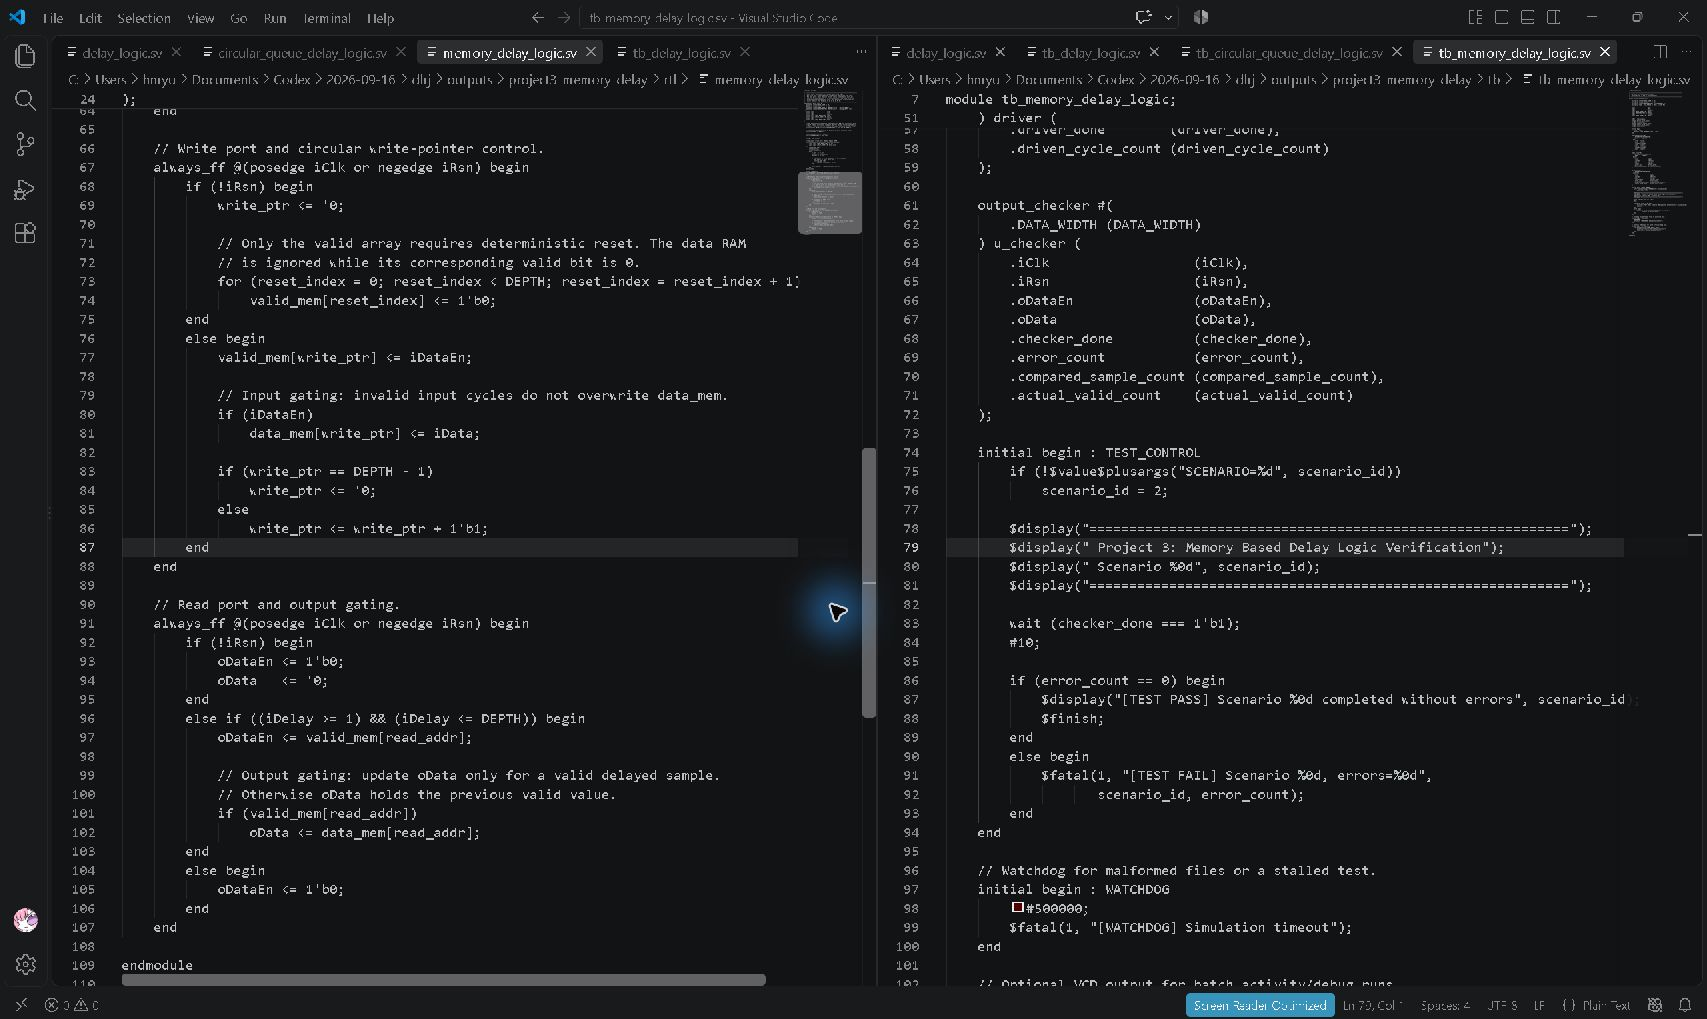Toggle breakpoint on #500000 line 98
The width and height of the screenshot is (1707, 1019).
[x=890, y=908]
